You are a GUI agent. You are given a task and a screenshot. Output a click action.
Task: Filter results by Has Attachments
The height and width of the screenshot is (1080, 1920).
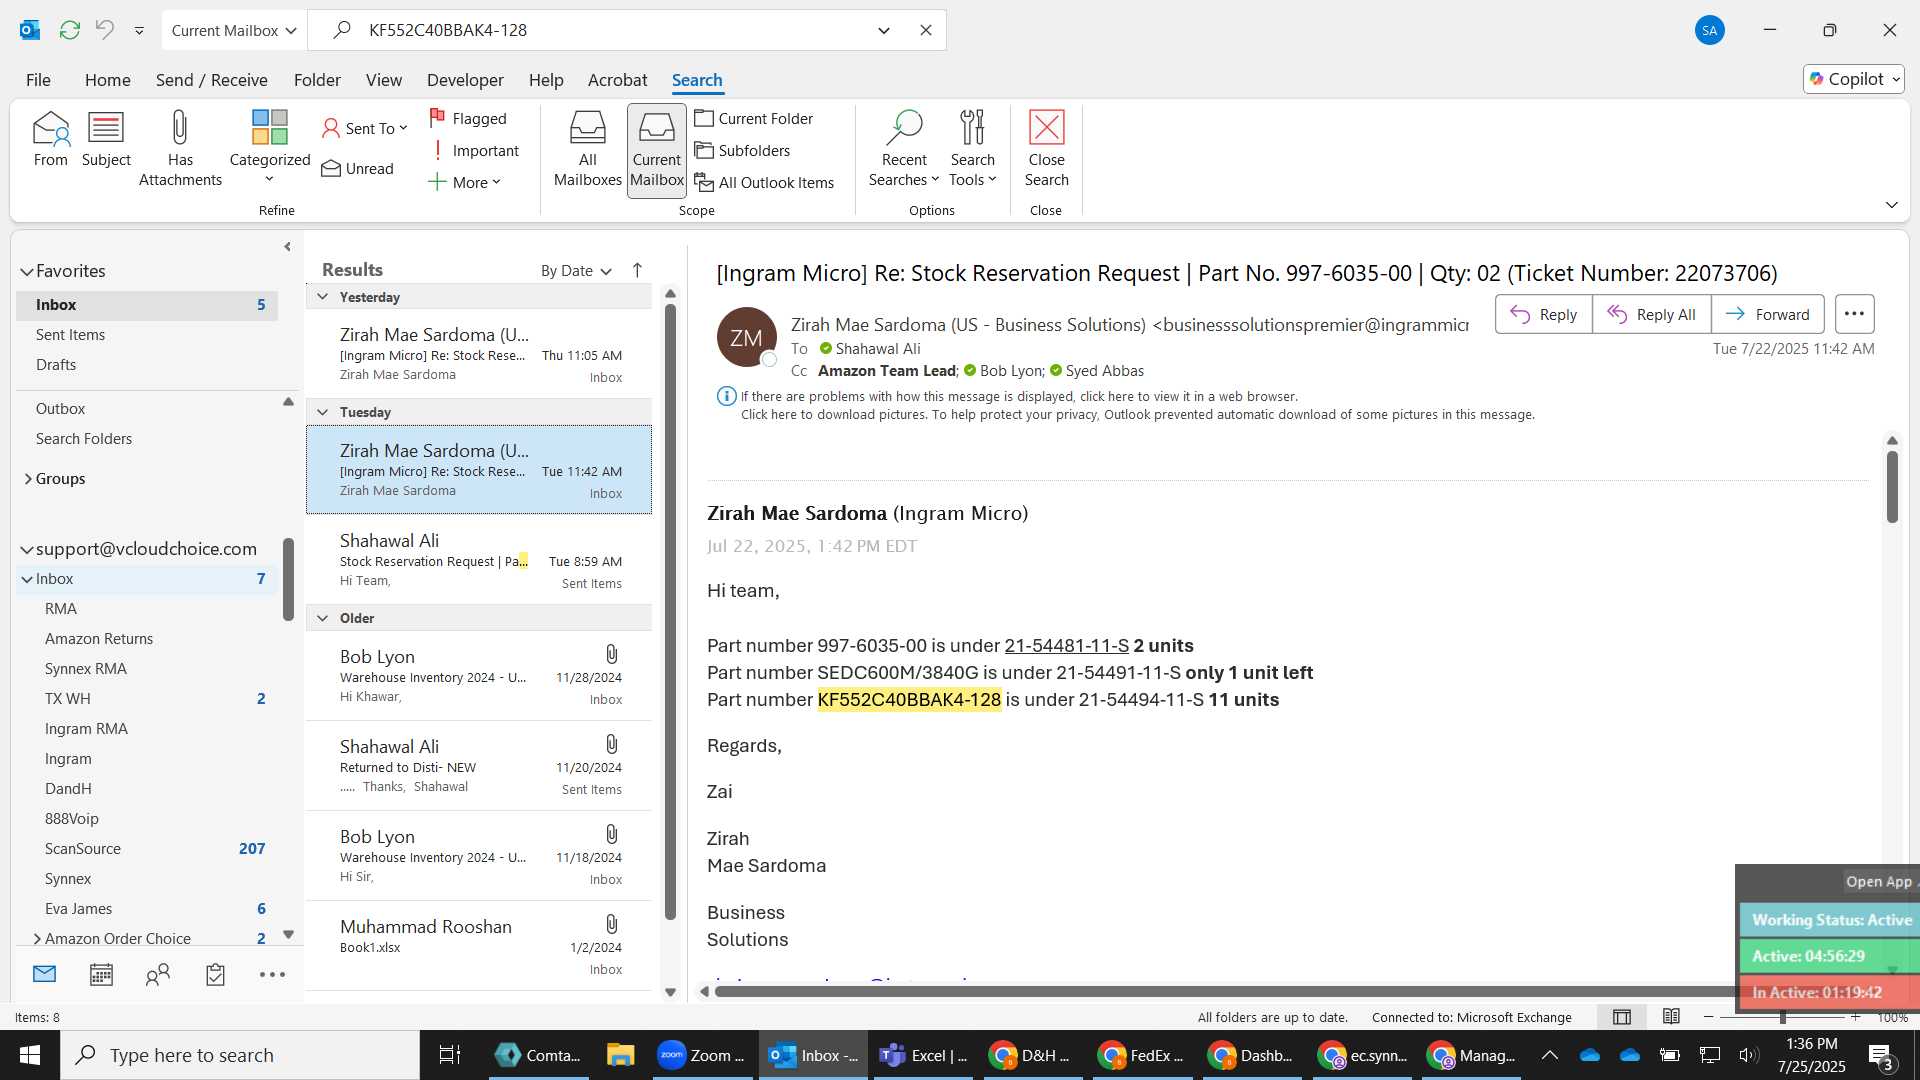click(180, 149)
